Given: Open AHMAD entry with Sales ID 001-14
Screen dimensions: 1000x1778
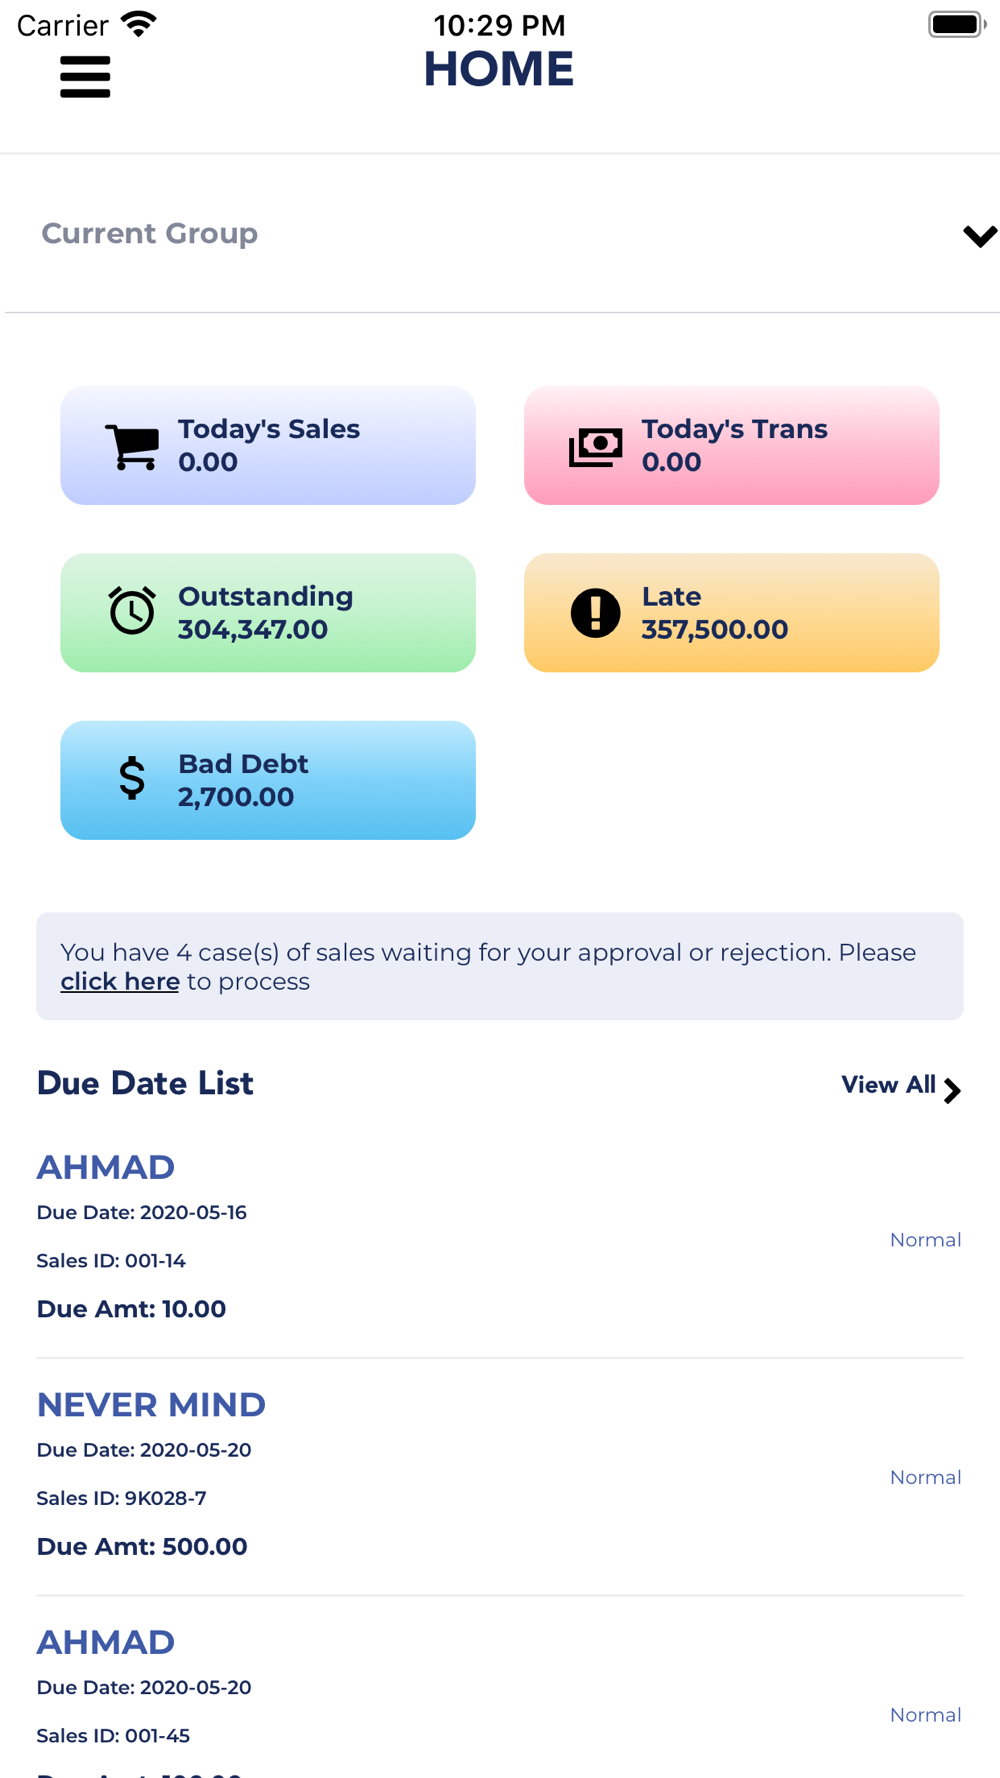Looking at the screenshot, I should click(x=500, y=1240).
